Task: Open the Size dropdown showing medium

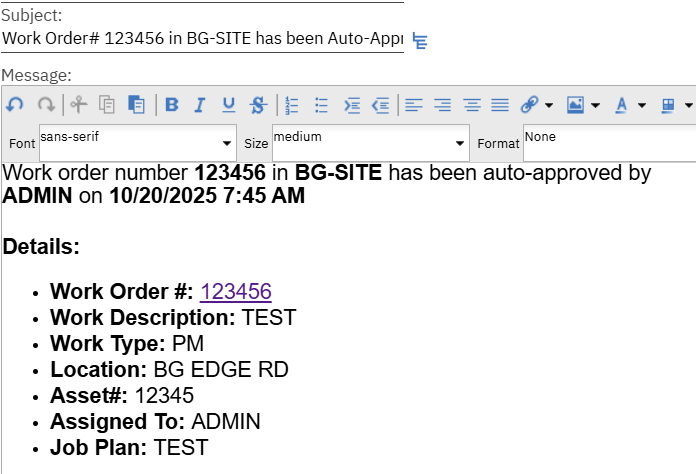Action: click(370, 143)
